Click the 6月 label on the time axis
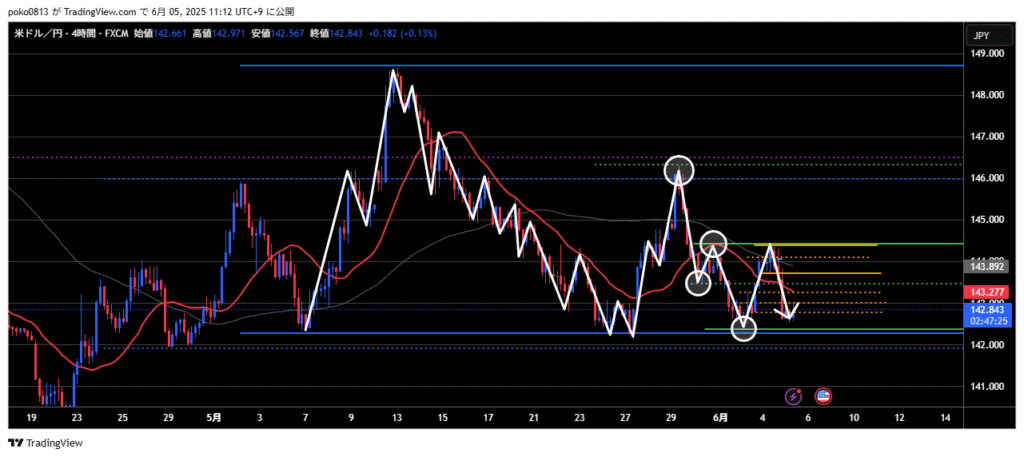This screenshot has height=457, width=1024. [x=721, y=417]
